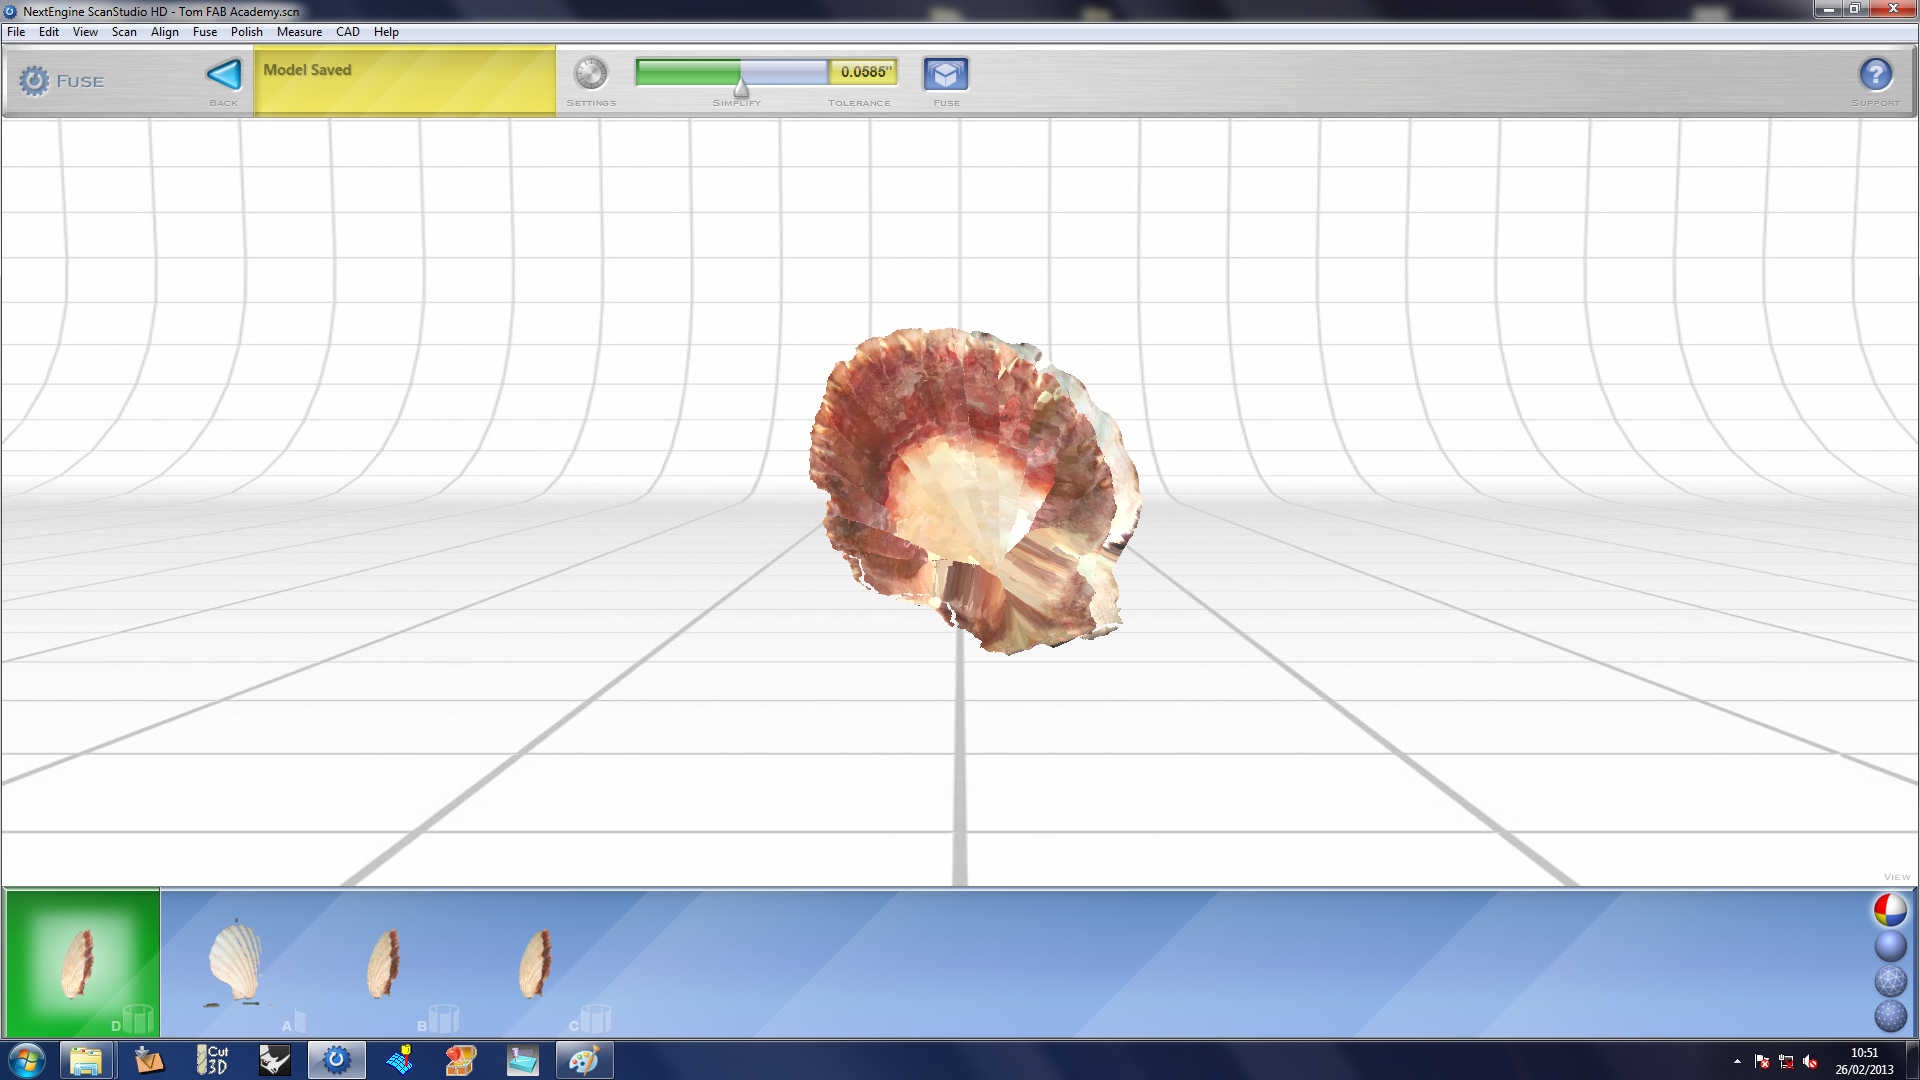1920x1080 pixels.
Task: Open the Settings dial
Action: (590, 74)
